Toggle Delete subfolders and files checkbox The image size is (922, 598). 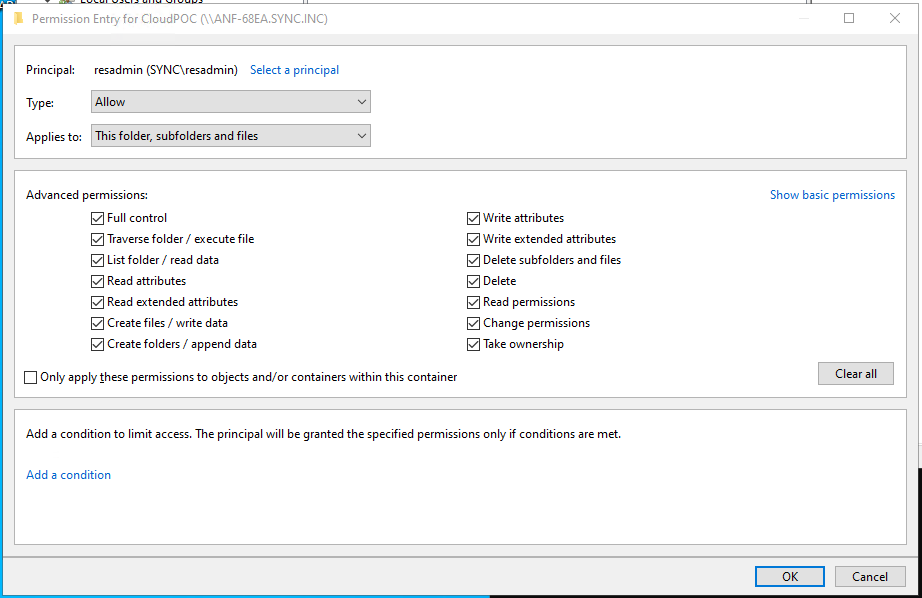click(x=474, y=260)
